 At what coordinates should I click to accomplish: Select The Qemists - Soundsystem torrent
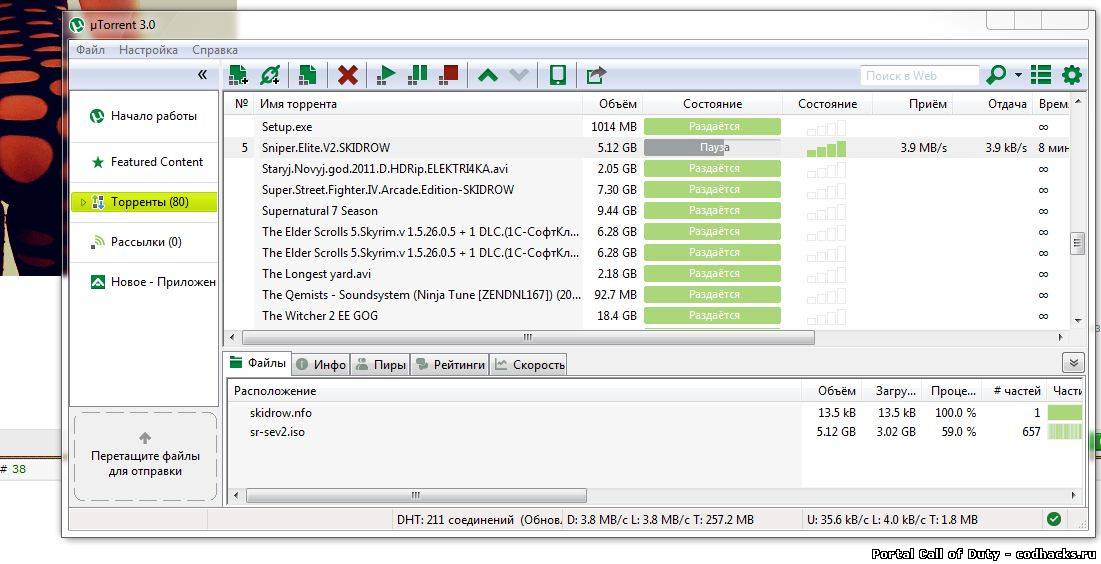click(x=646, y=295)
